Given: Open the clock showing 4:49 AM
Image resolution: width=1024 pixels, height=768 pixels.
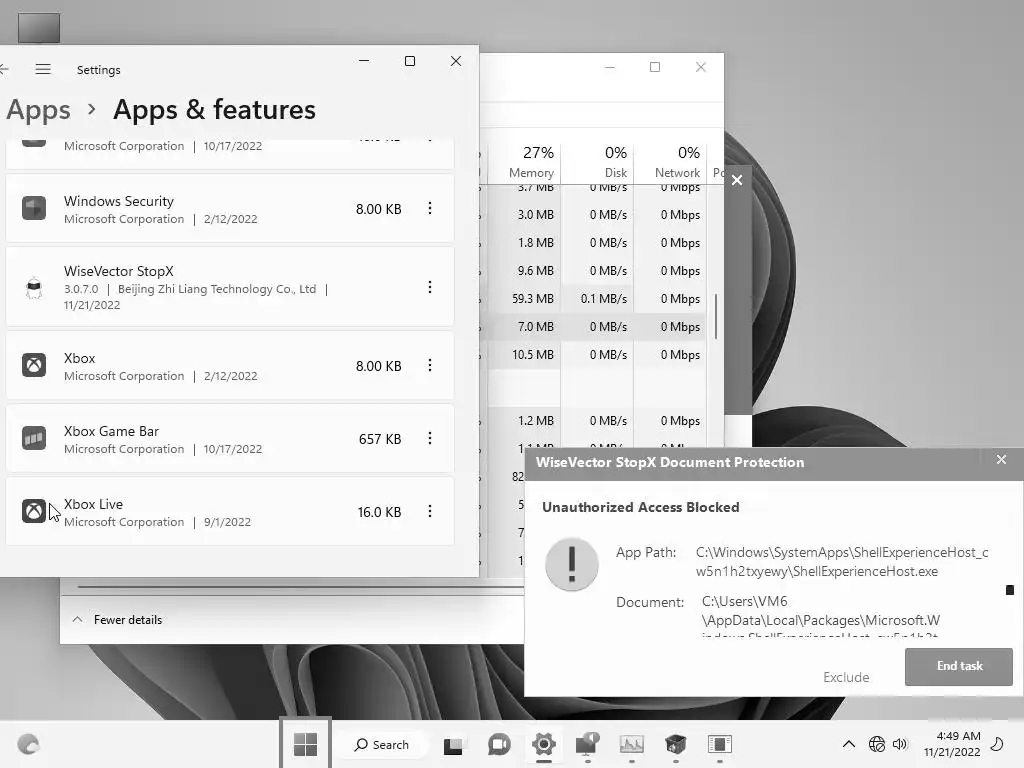Looking at the screenshot, I should point(952,744).
